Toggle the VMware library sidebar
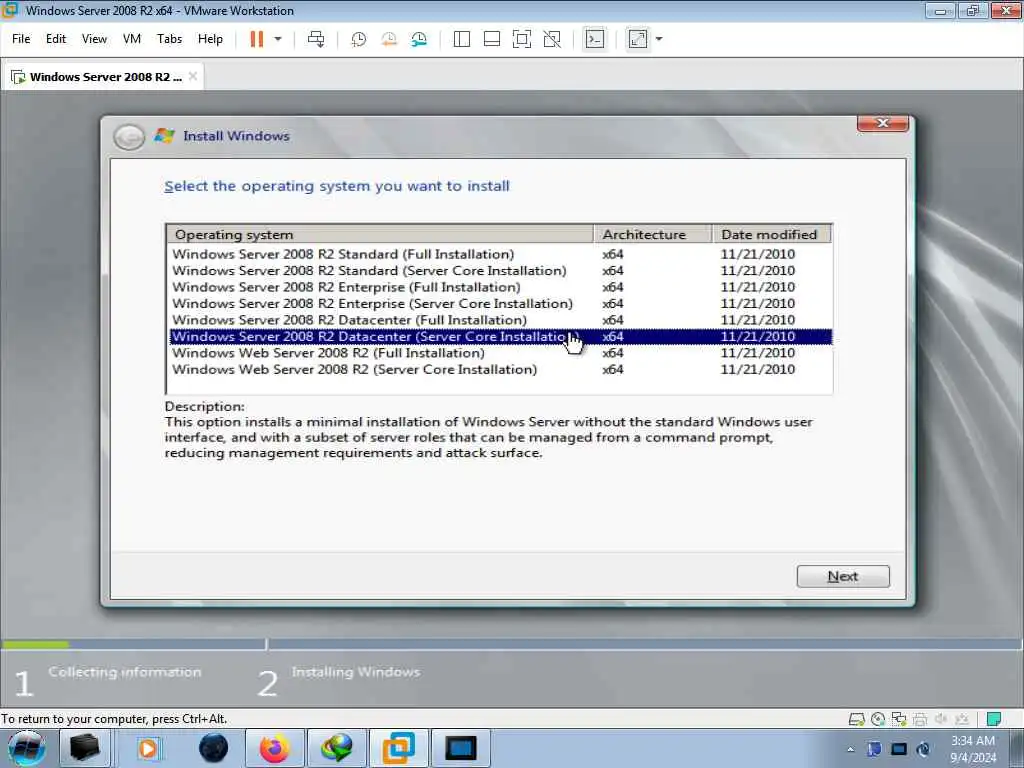The width and height of the screenshot is (1024, 768). click(462, 39)
